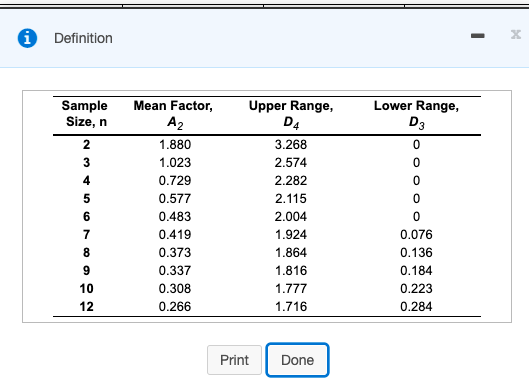Select sample size 3 in the table
The width and height of the screenshot is (529, 381).
coord(86,163)
